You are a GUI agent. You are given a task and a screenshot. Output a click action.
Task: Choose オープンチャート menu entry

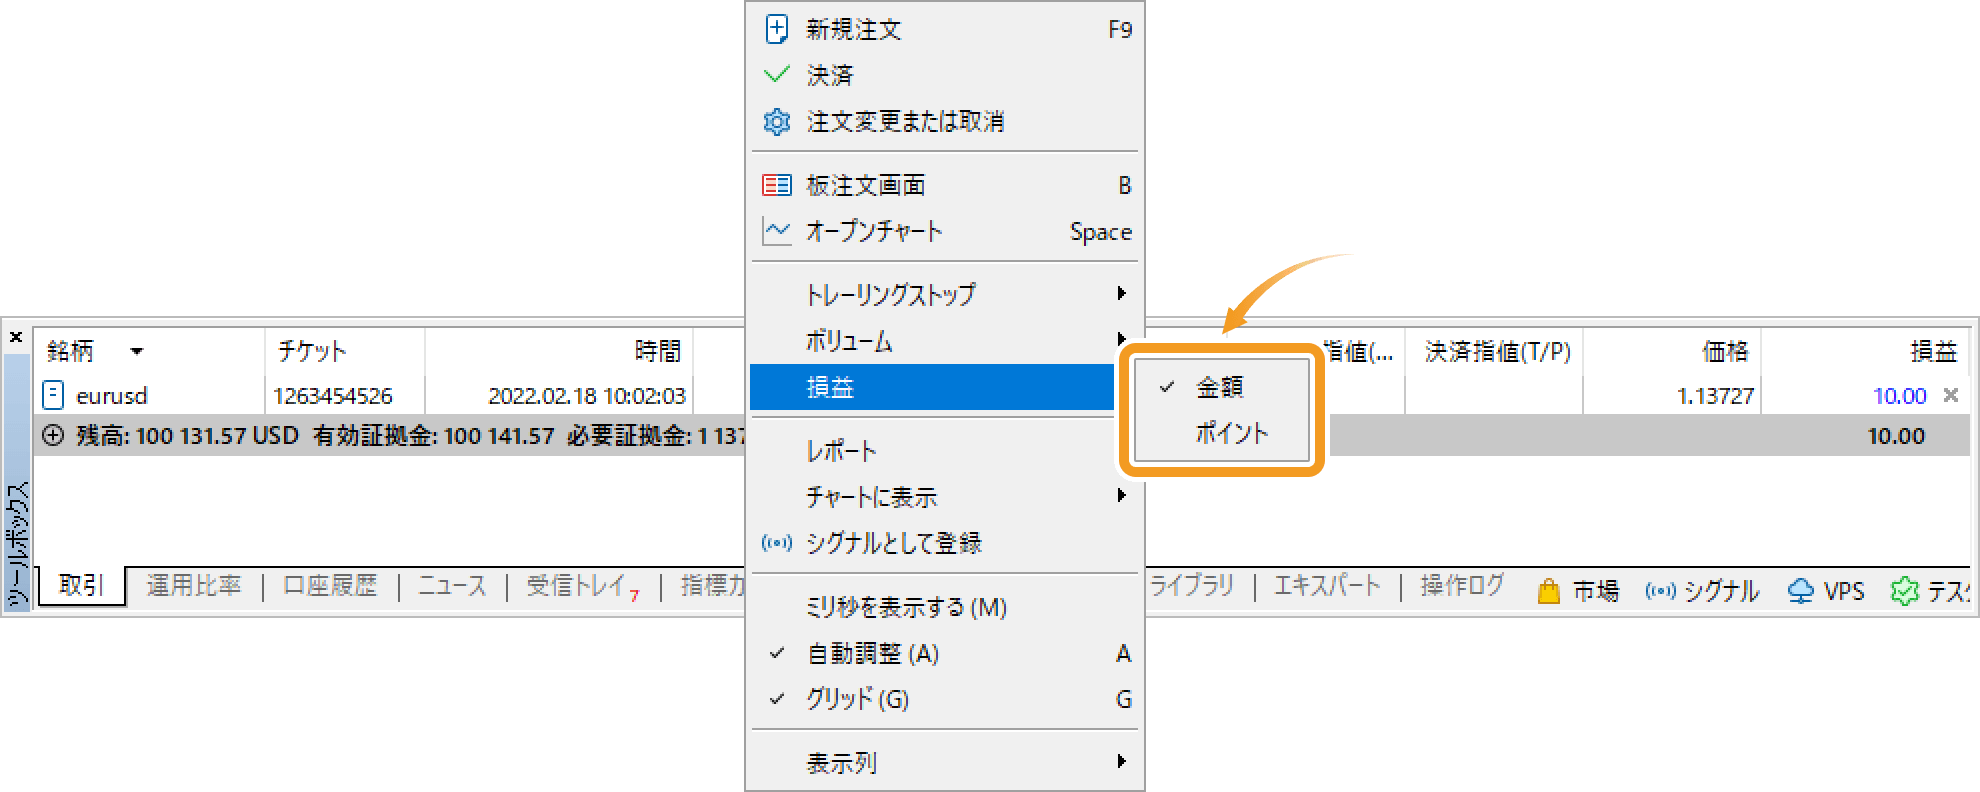coord(945,231)
